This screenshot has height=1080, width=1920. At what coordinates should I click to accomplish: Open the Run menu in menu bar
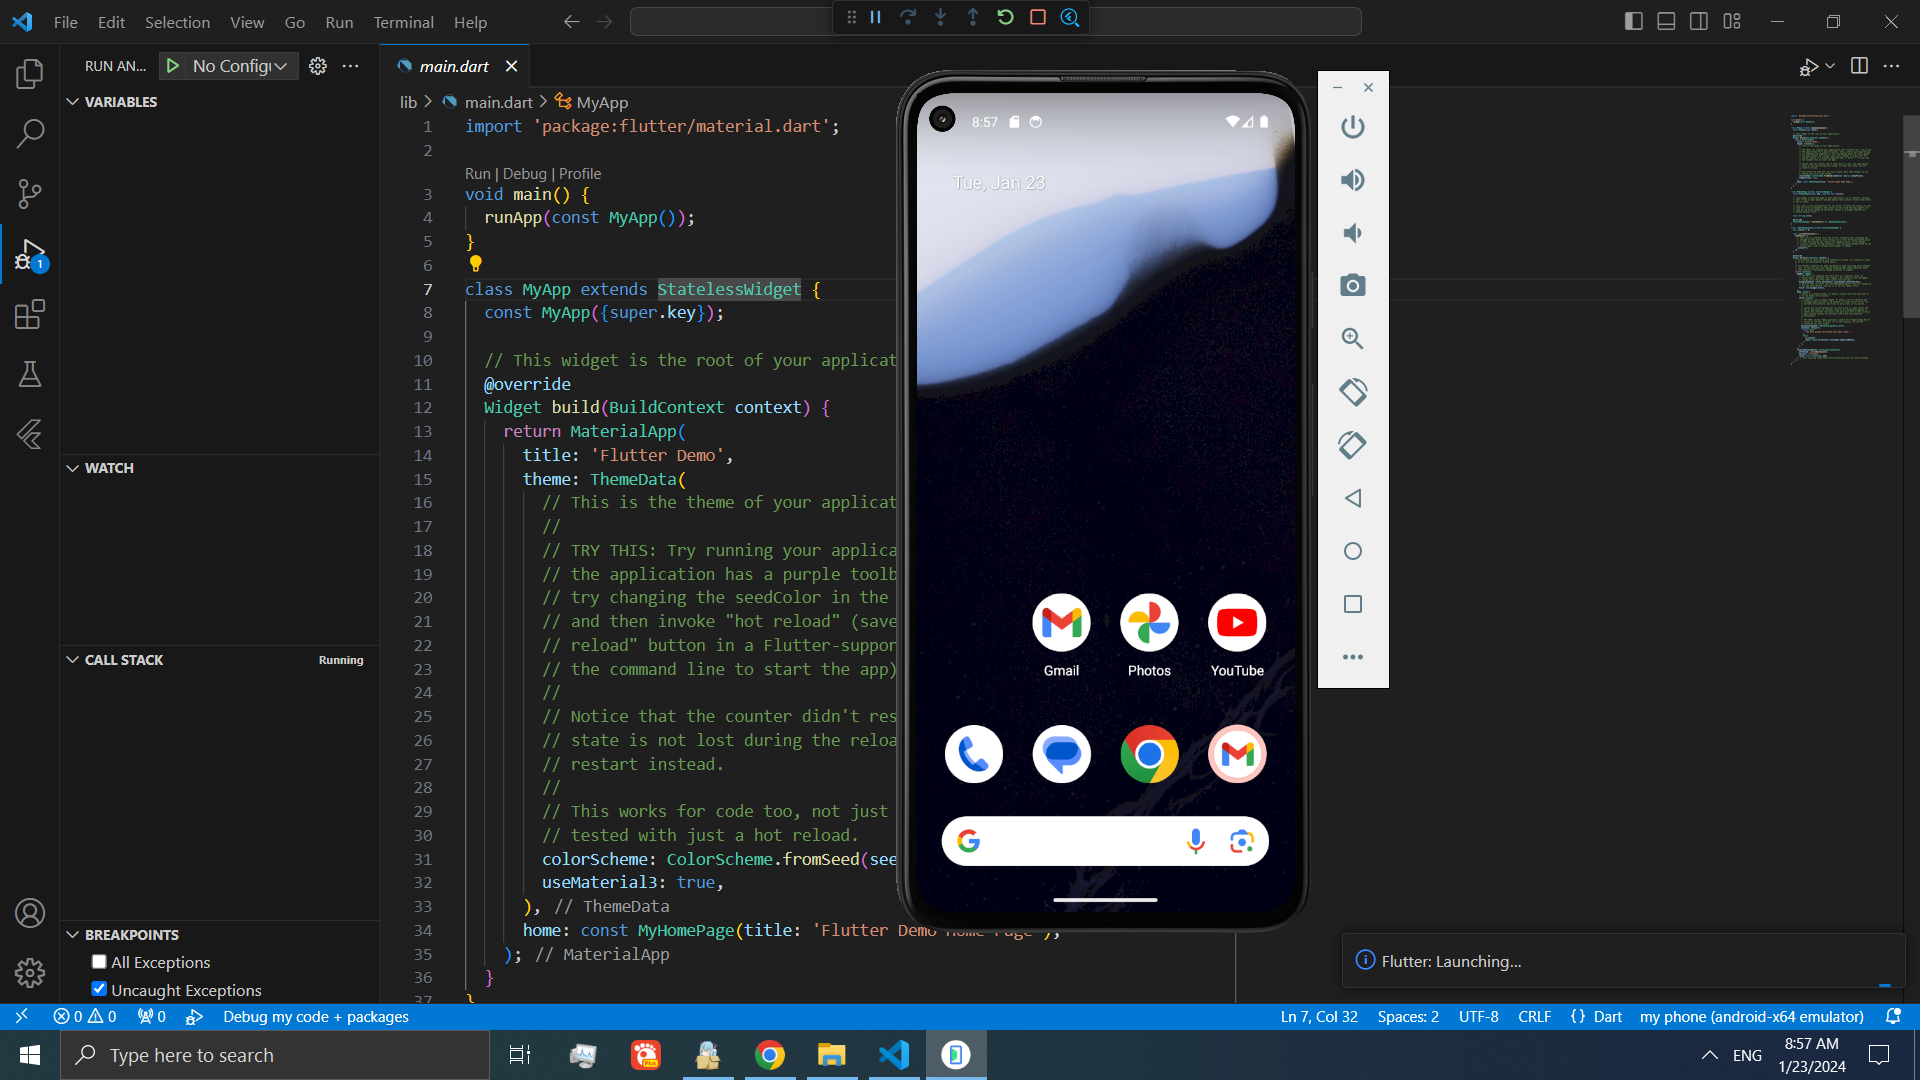[x=339, y=22]
